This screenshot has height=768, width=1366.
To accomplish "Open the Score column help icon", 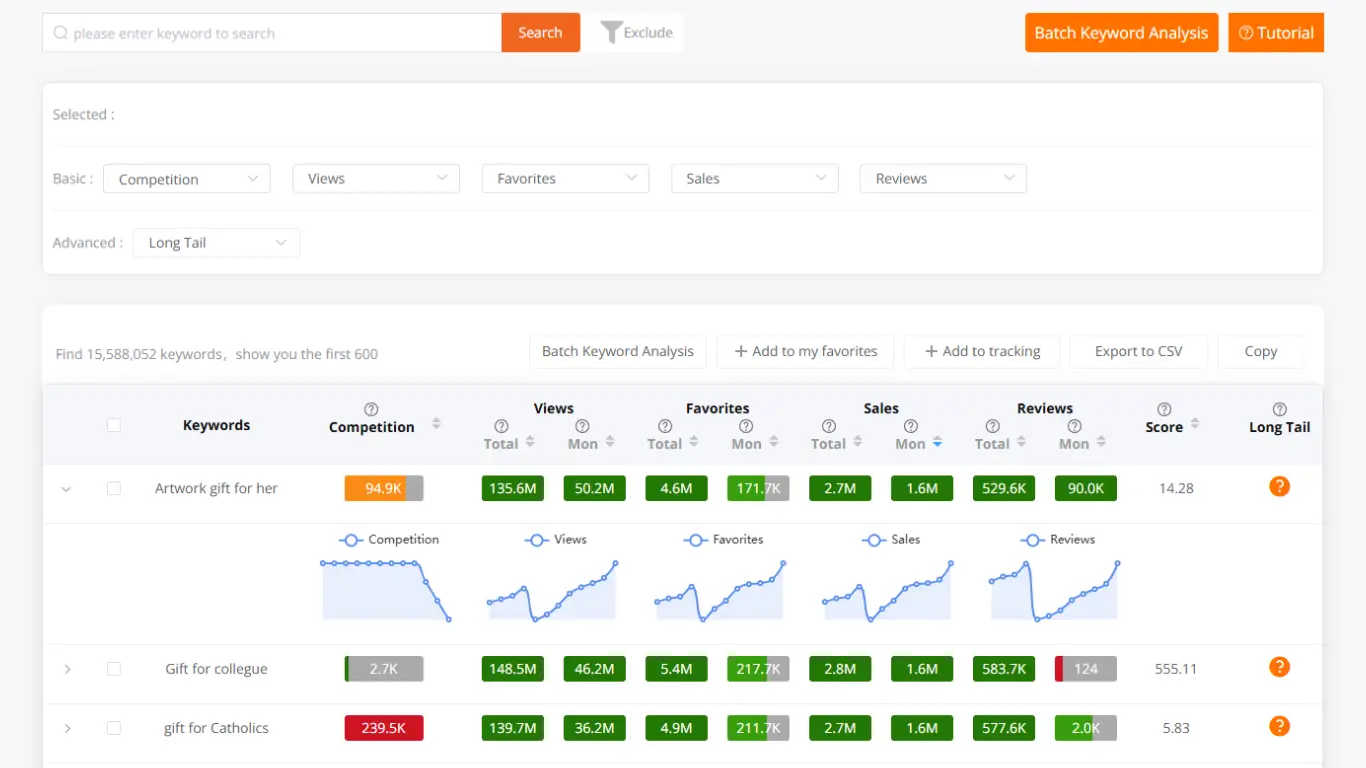I will (x=1163, y=409).
